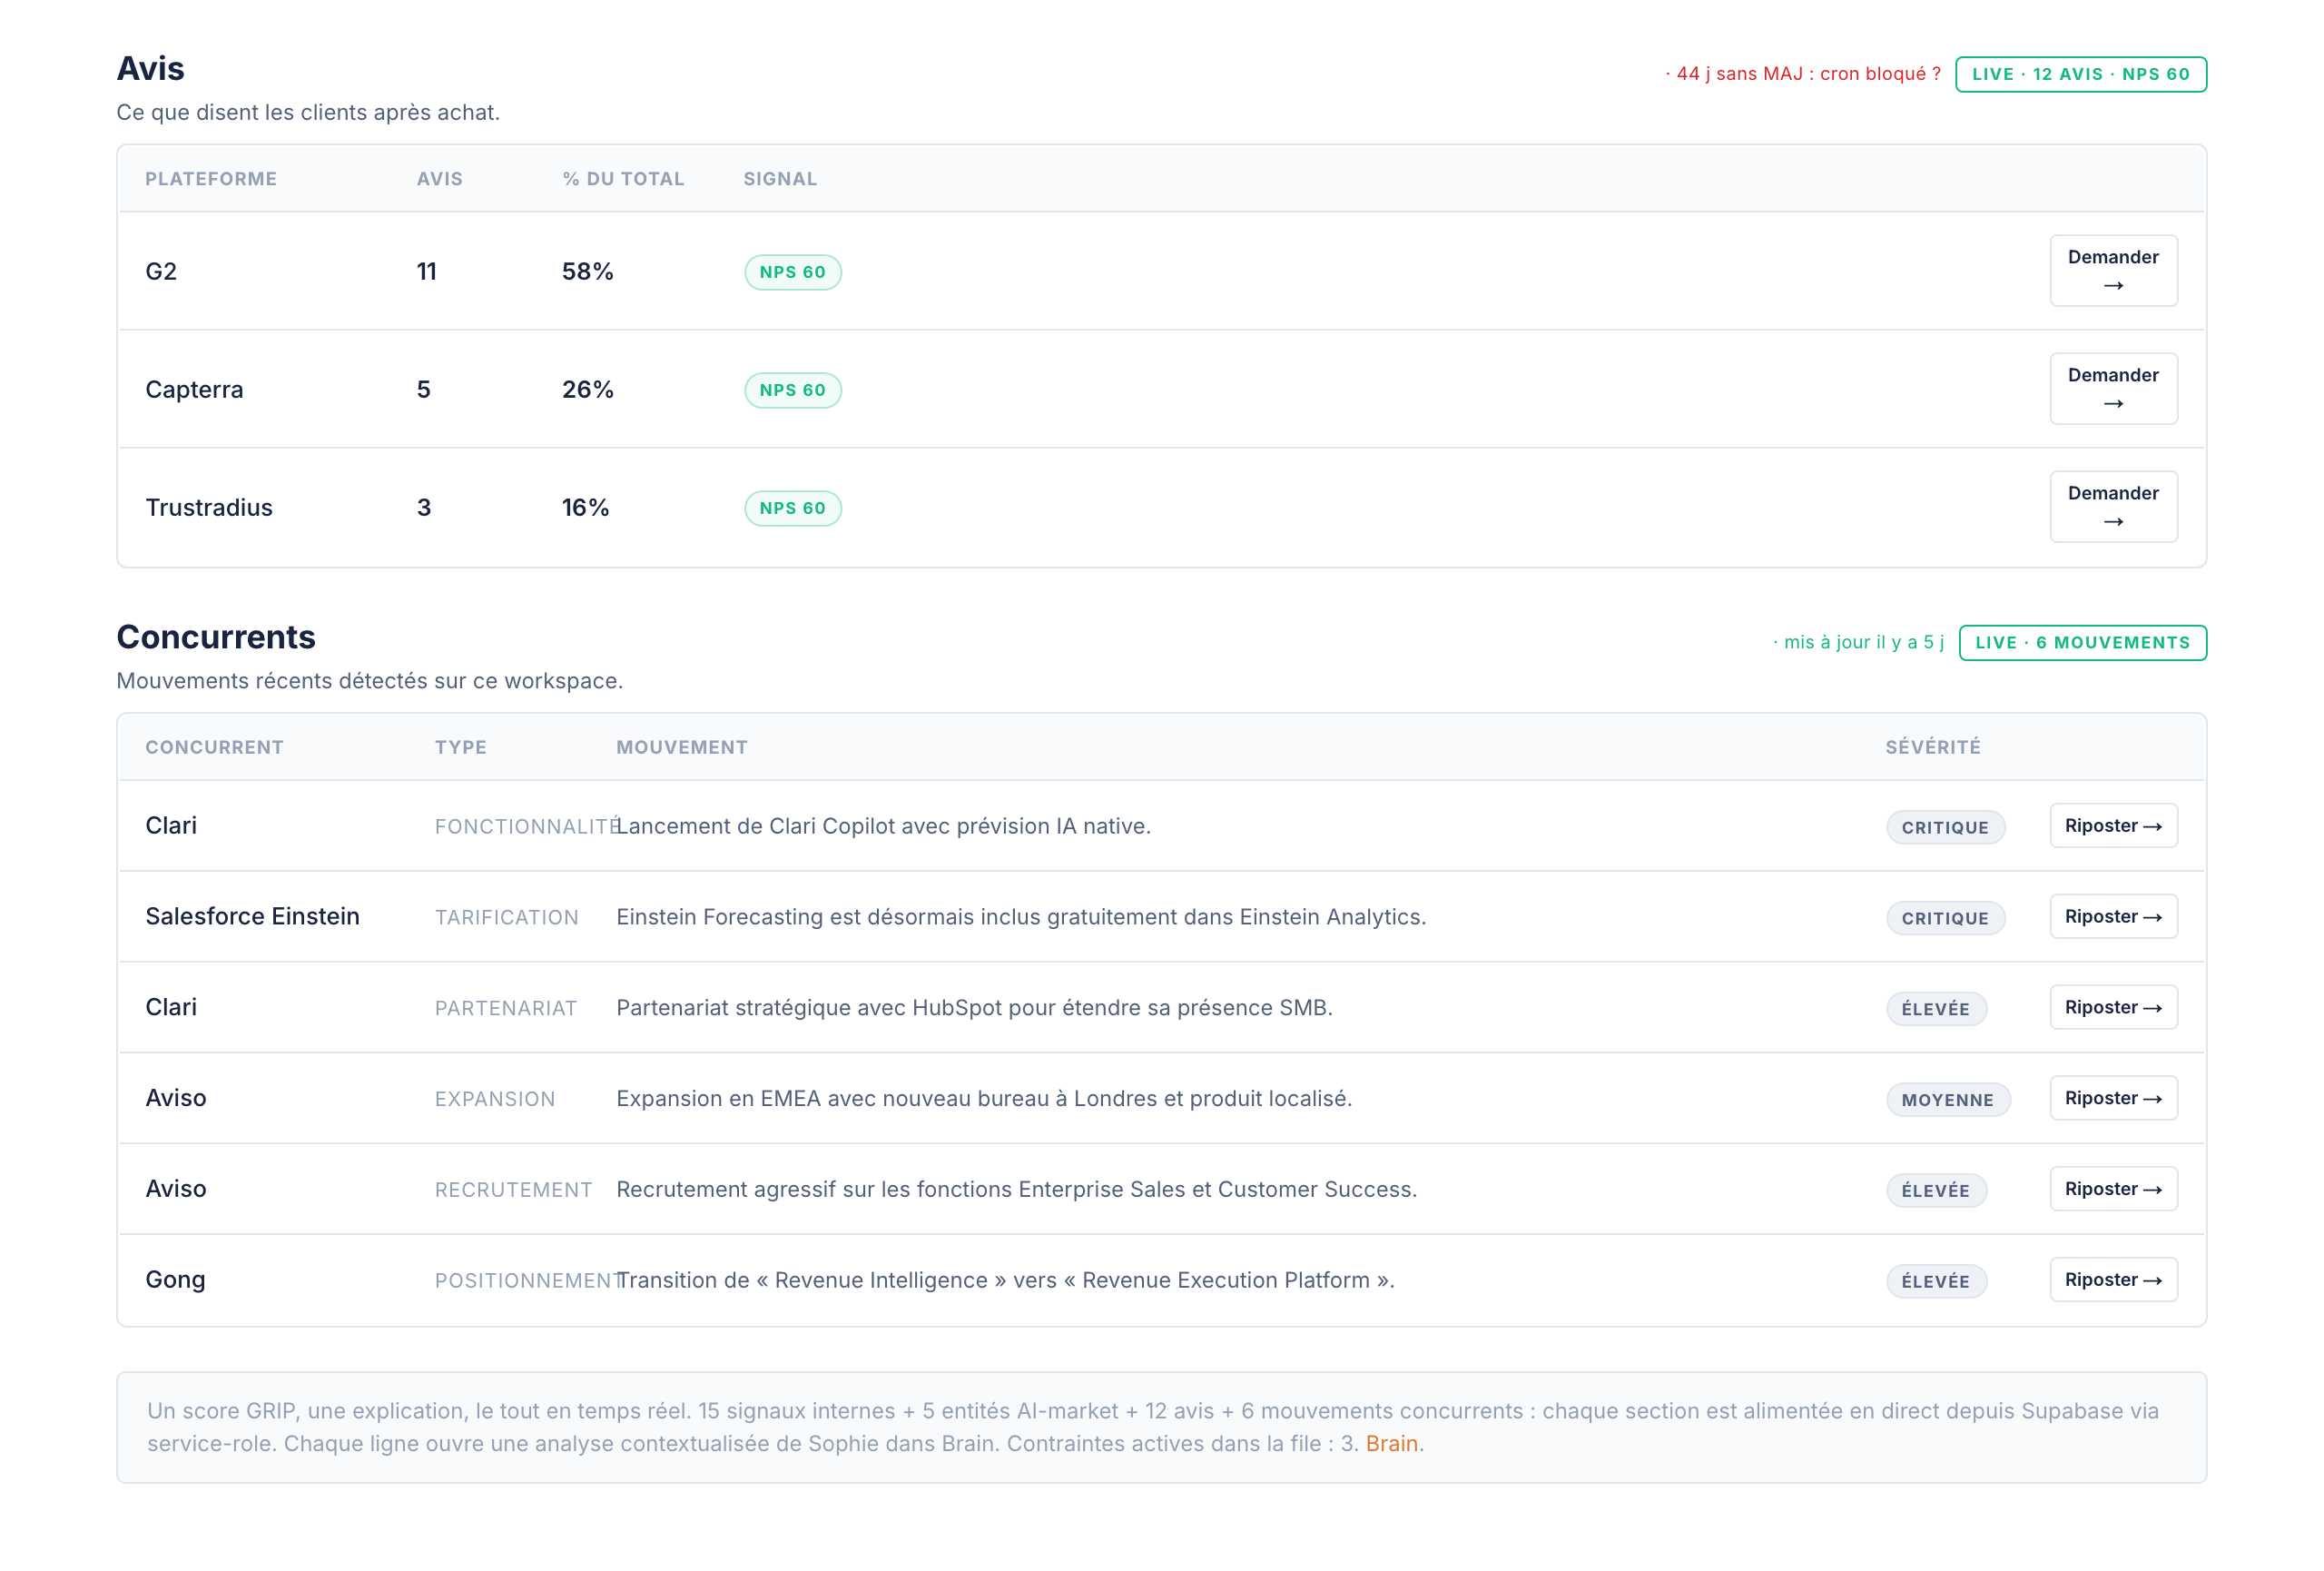Screen dimensions: 2324x1571
Task: Click Riposter for Aviso EMEA expansion row
Action: [2113, 1098]
